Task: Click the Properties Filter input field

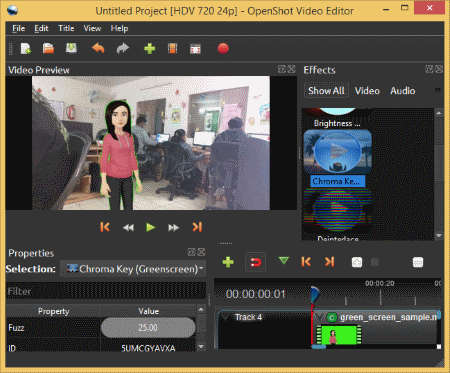Action: tap(106, 291)
